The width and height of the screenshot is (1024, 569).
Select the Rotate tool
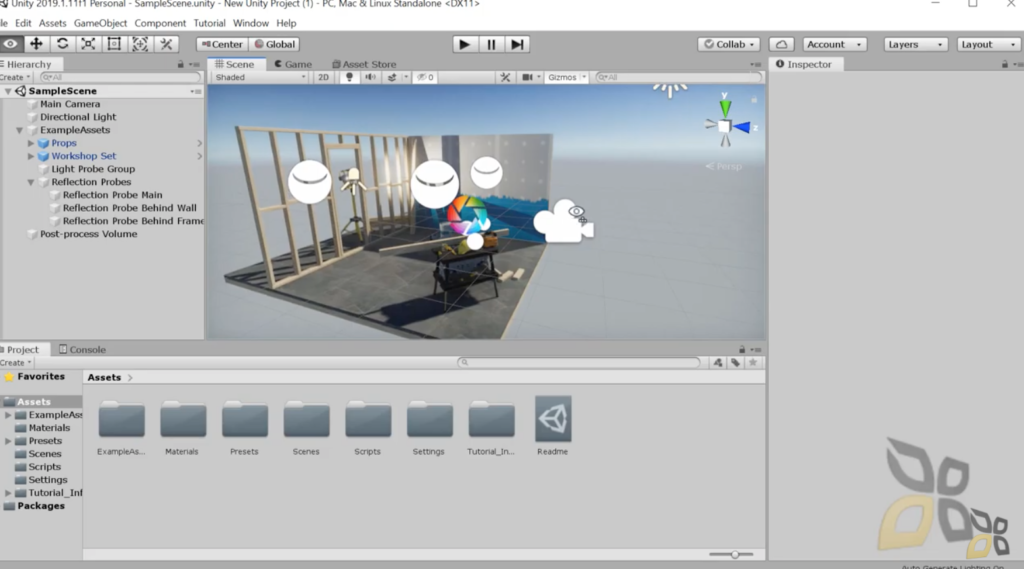tap(62, 44)
